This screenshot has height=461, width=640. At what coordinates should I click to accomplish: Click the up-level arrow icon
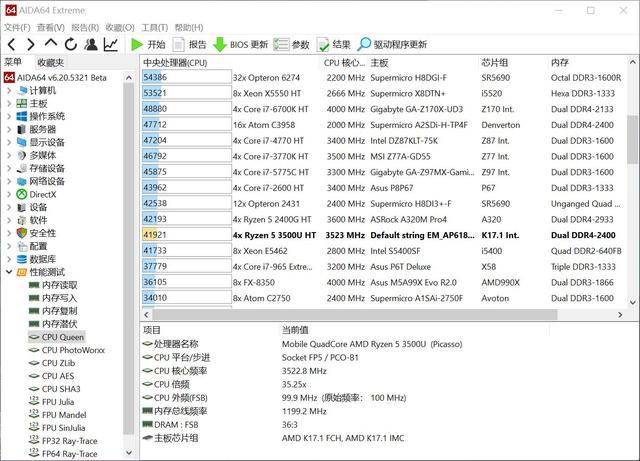tap(51, 43)
